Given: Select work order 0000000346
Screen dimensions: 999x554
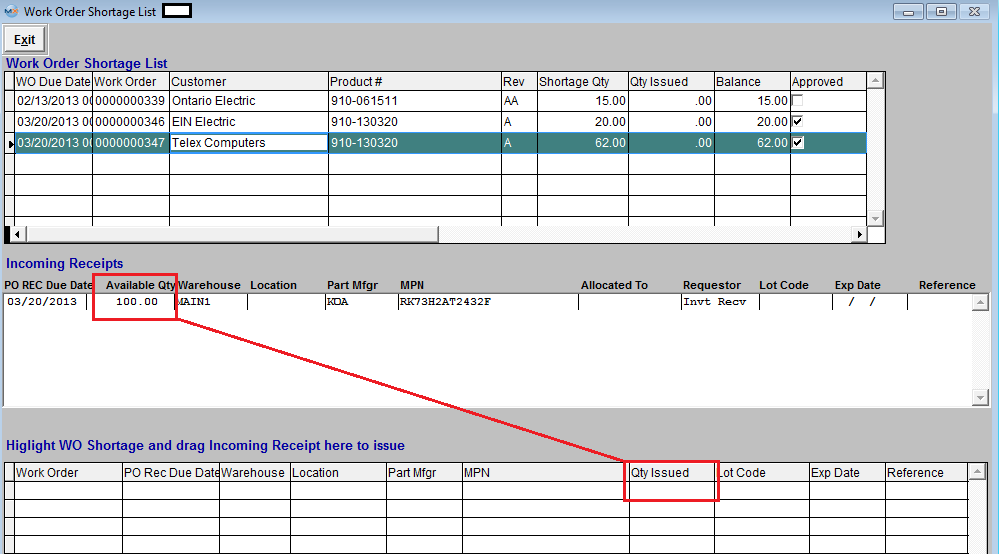Looking at the screenshot, I should (131, 122).
